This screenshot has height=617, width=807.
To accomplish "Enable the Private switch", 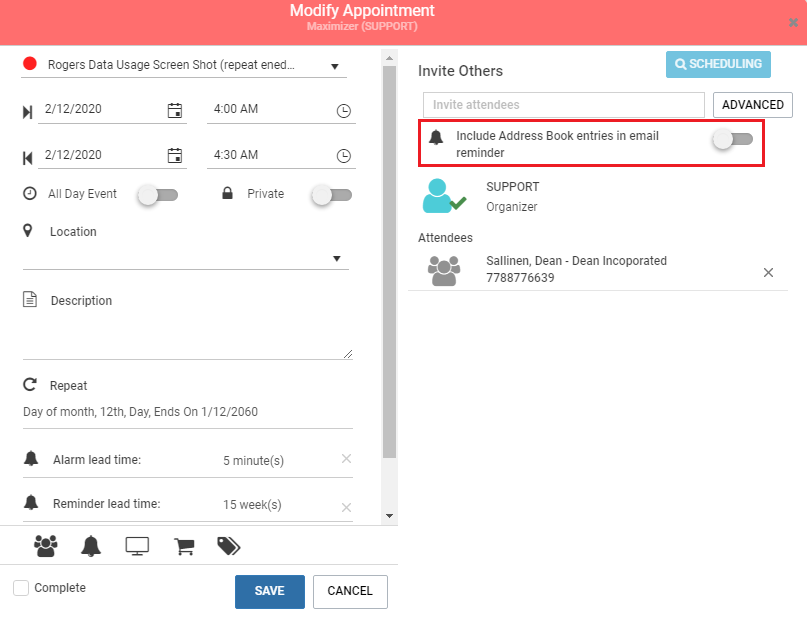I will (332, 195).
